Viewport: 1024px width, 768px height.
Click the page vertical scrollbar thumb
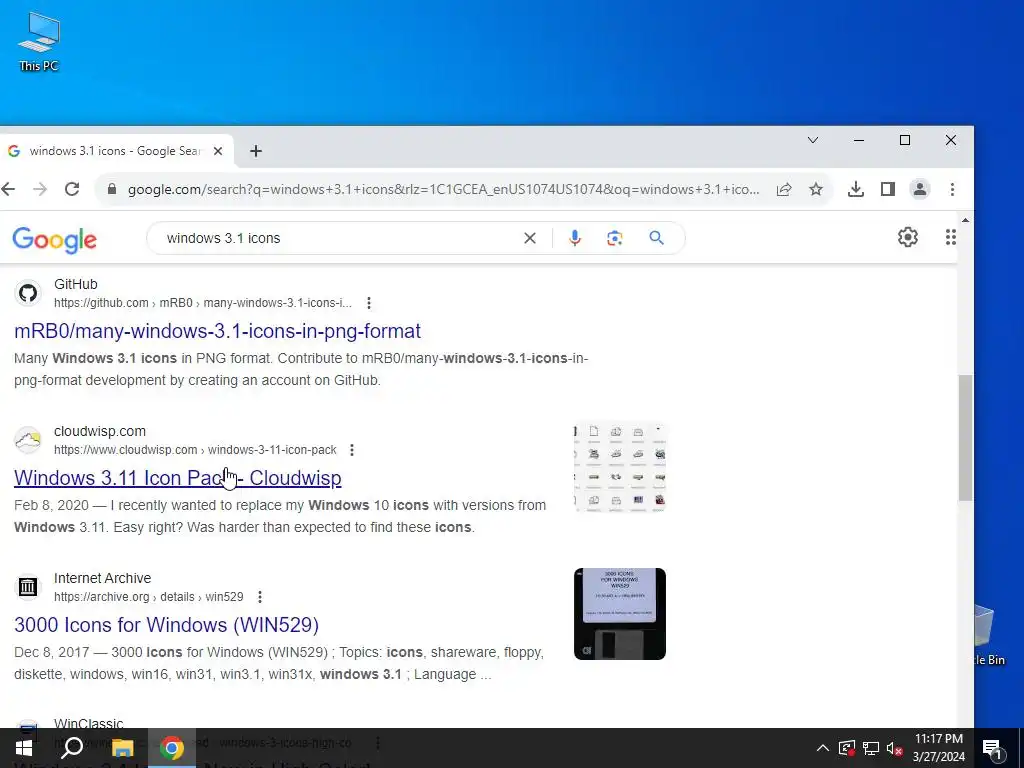[x=965, y=438]
